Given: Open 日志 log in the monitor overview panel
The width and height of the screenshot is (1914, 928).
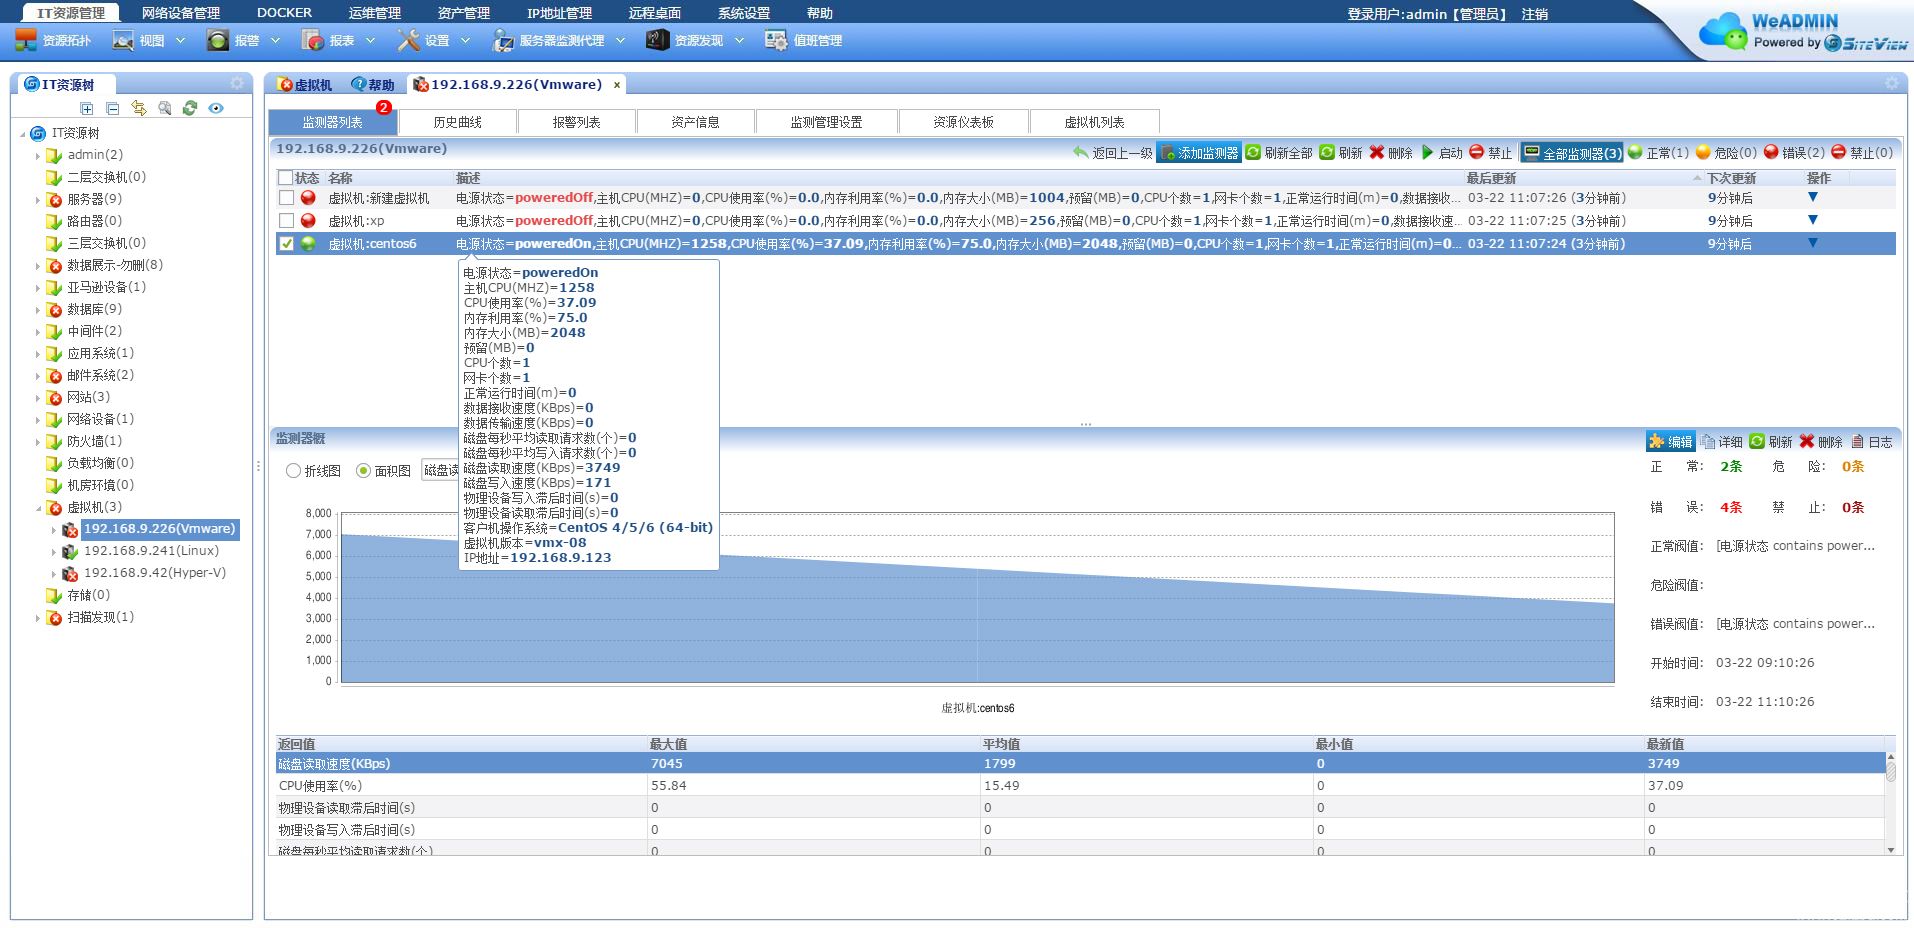Looking at the screenshot, I should click(x=1872, y=441).
